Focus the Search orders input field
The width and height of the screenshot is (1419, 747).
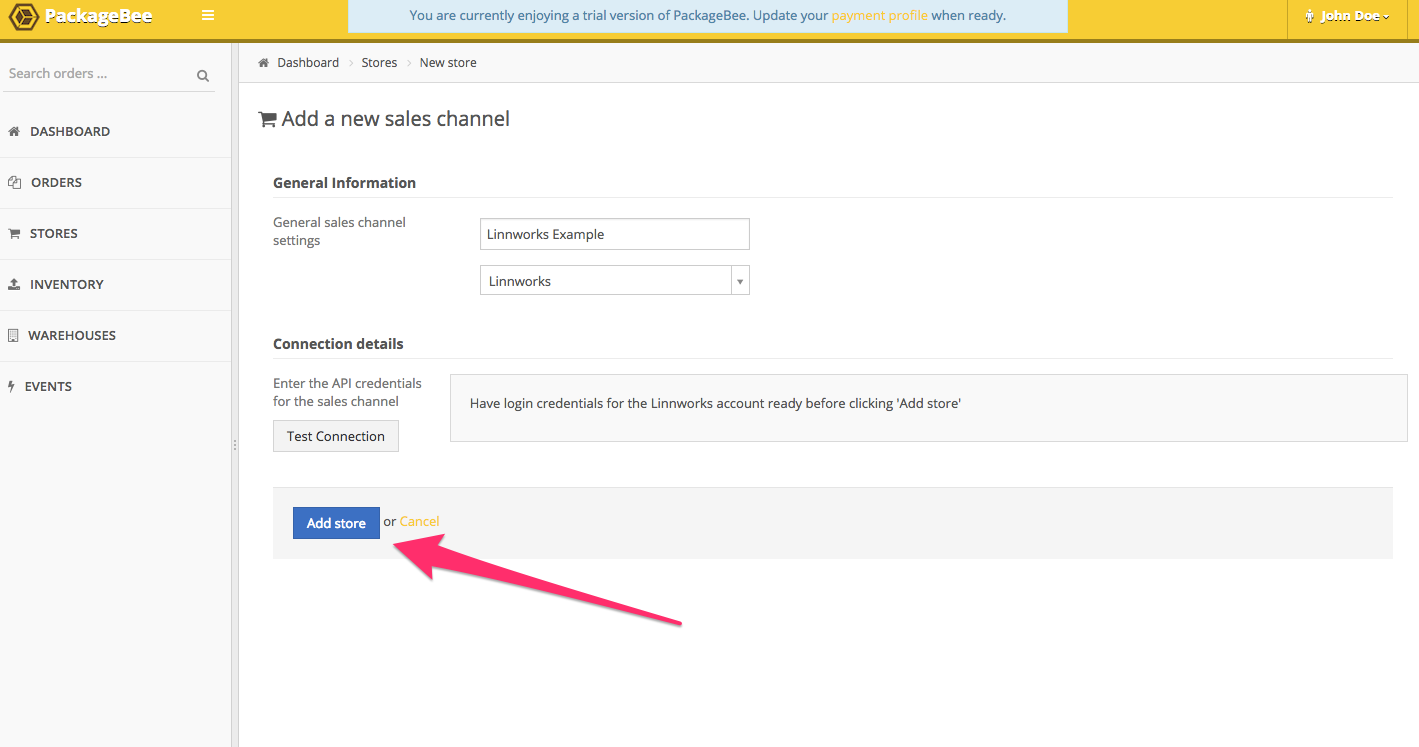click(x=100, y=74)
